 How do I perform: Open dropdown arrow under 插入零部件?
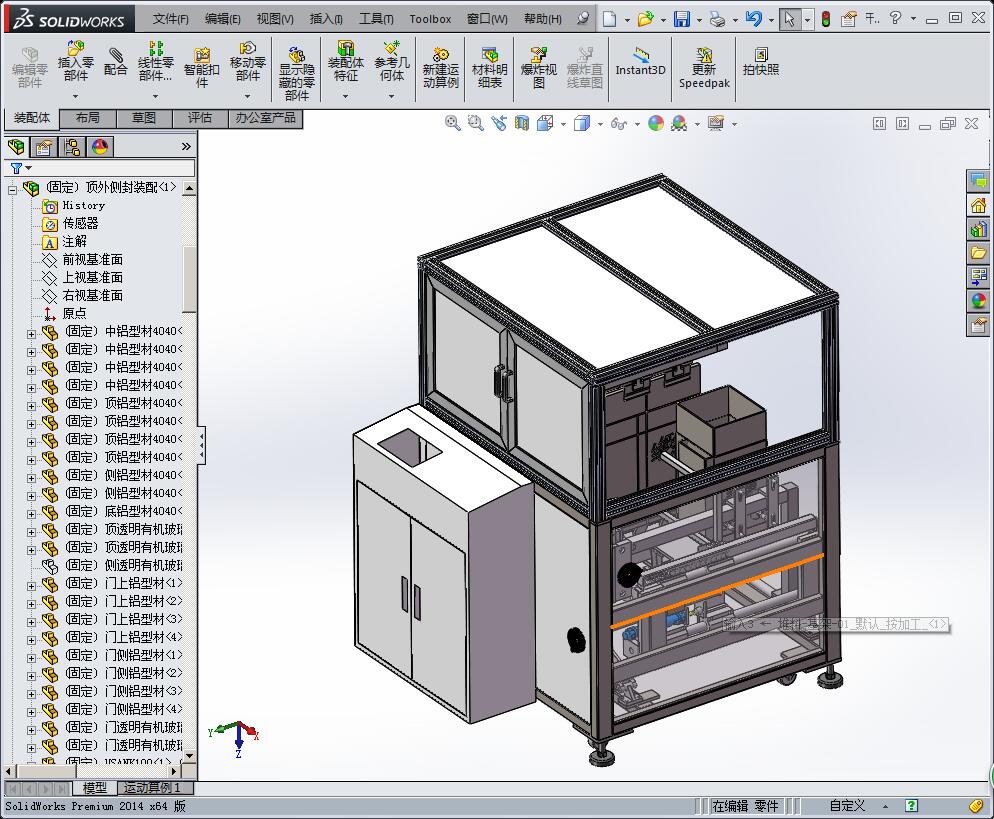[75, 96]
